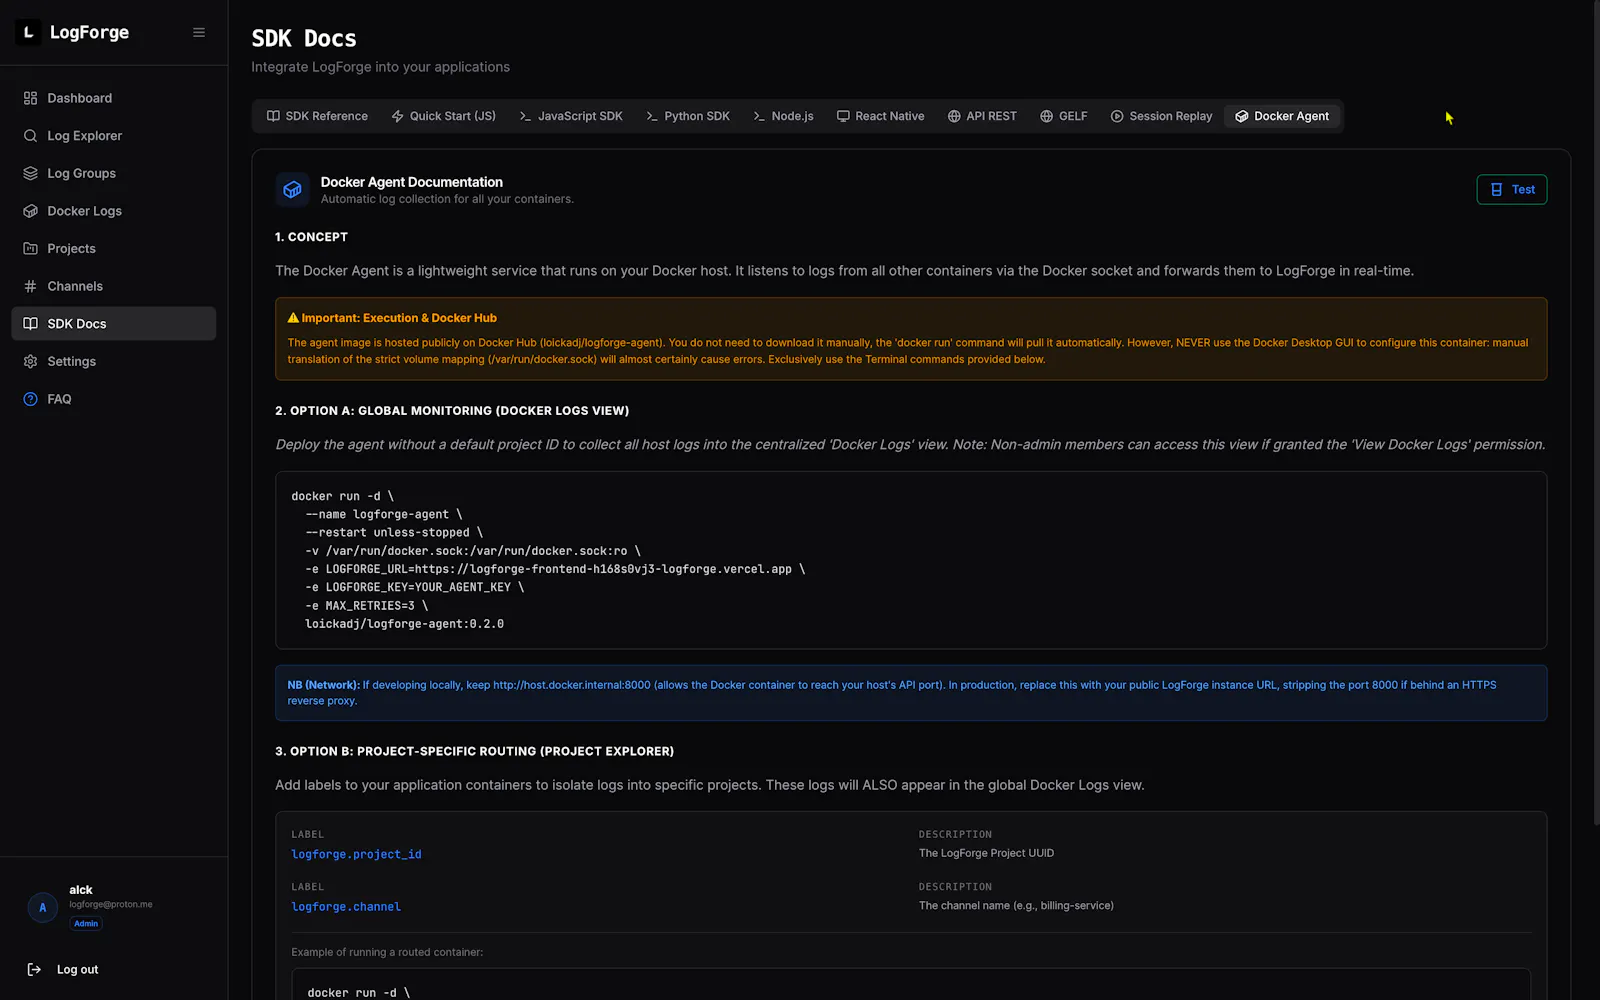This screenshot has height=1000, width=1600.
Task: Click the Projects folder icon
Action: tap(30, 249)
